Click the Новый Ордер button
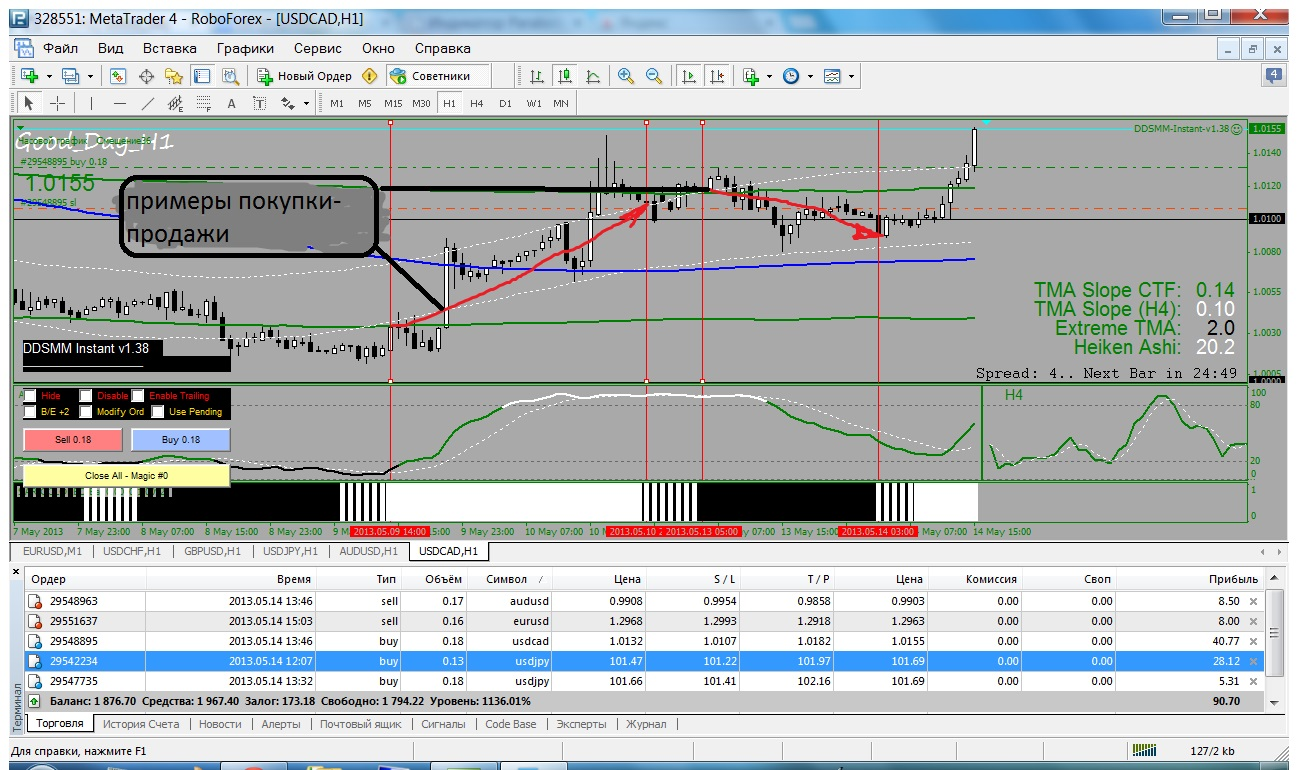 pyautogui.click(x=304, y=76)
